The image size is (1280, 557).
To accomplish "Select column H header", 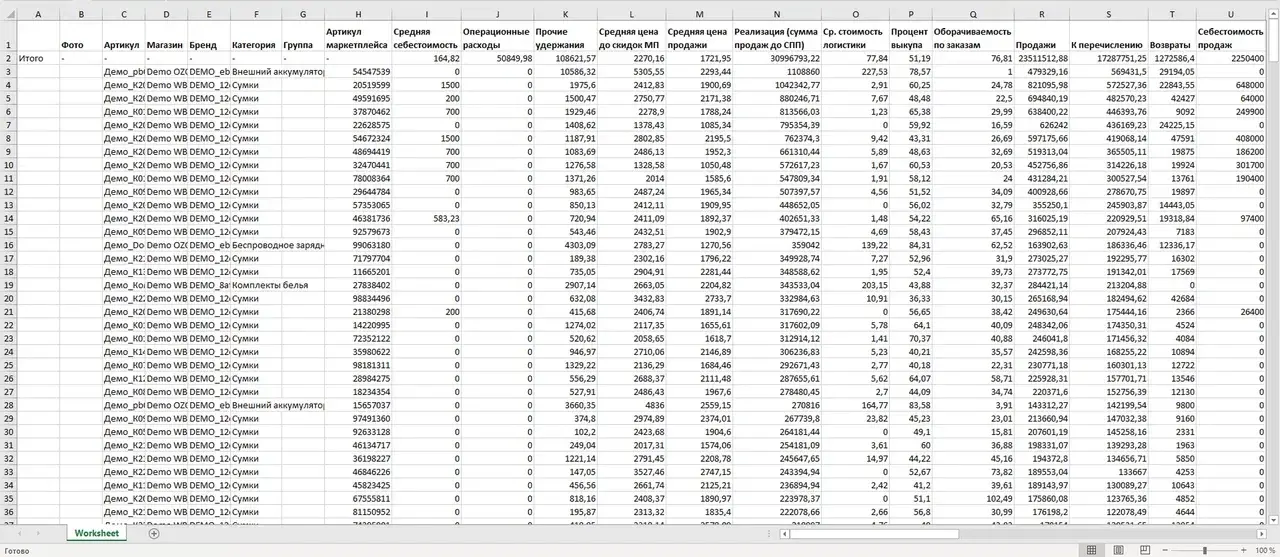I will (x=357, y=14).
